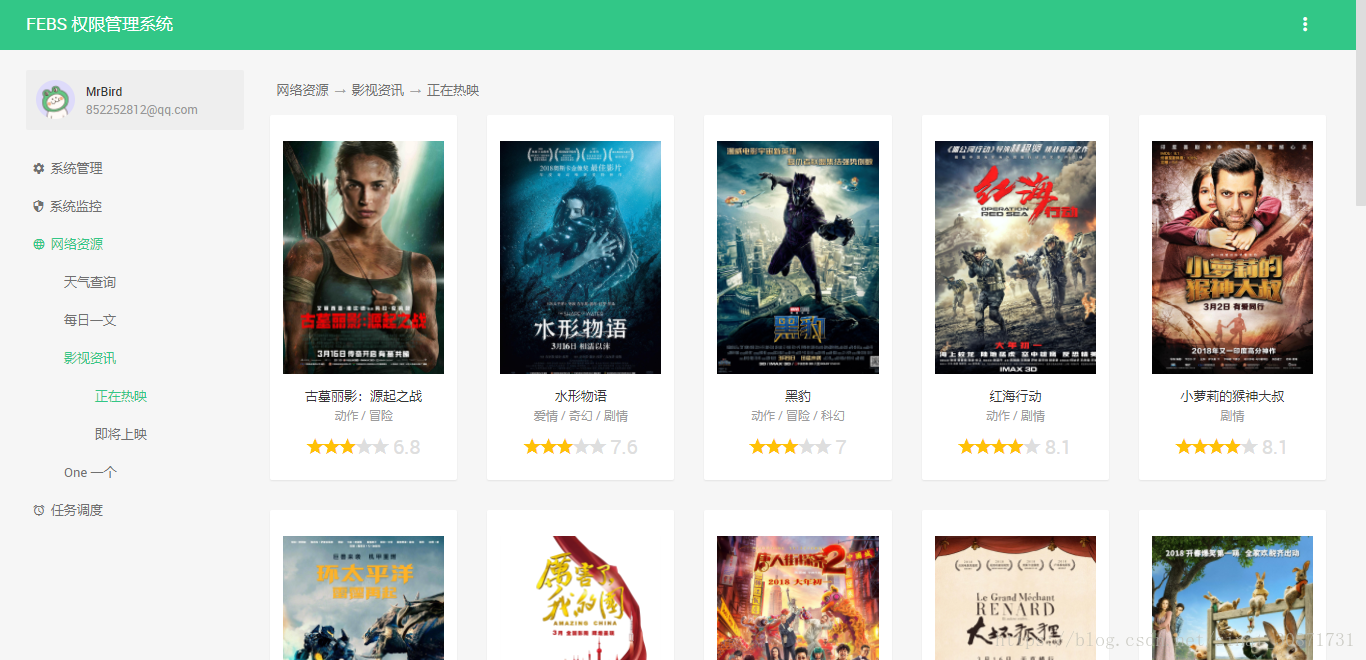Viewport: 1366px width, 660px height.
Task: Click the FEBS 权限管理系统 title
Action: (99, 24)
